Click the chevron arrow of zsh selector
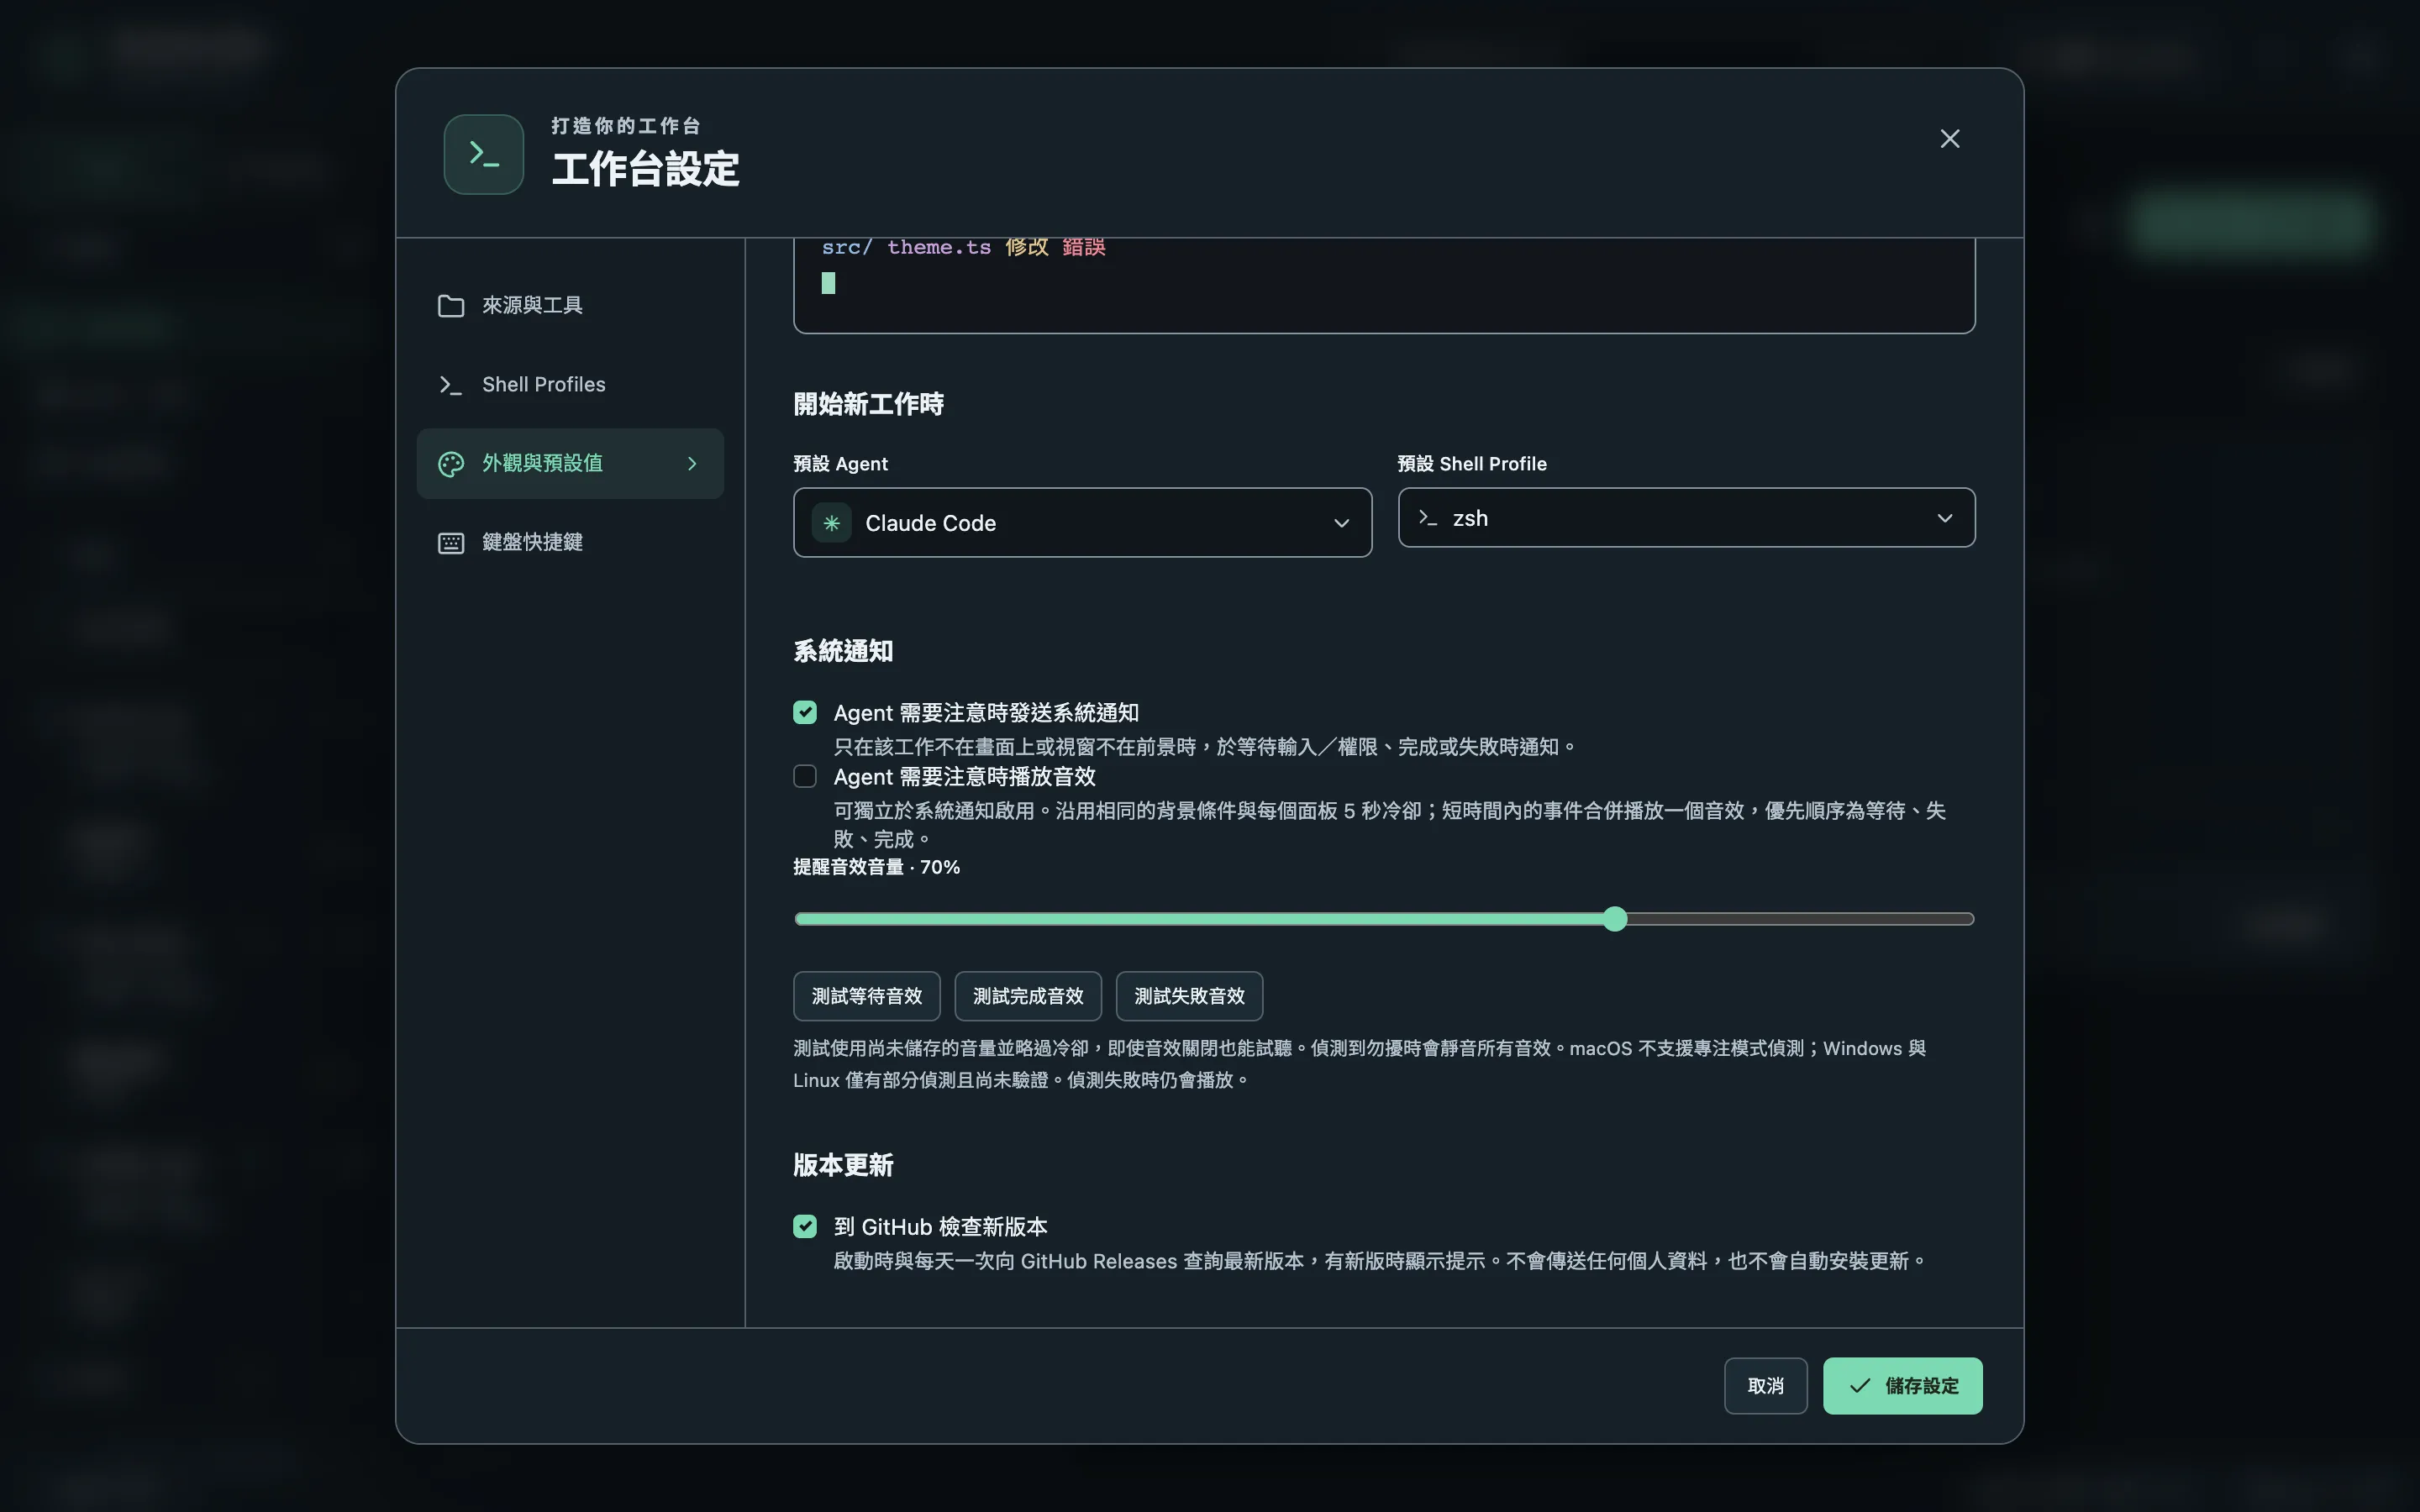Viewport: 2420px width, 1512px height. (1944, 518)
